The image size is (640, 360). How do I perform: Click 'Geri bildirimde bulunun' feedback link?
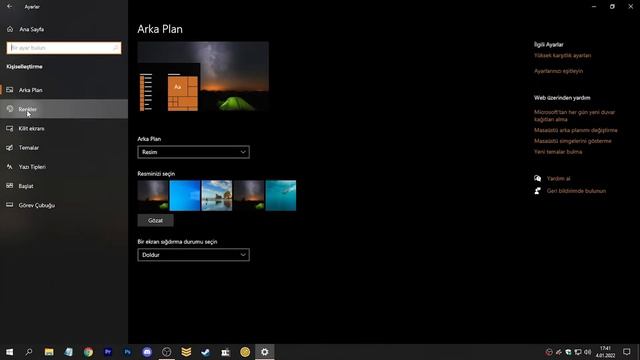click(576, 191)
